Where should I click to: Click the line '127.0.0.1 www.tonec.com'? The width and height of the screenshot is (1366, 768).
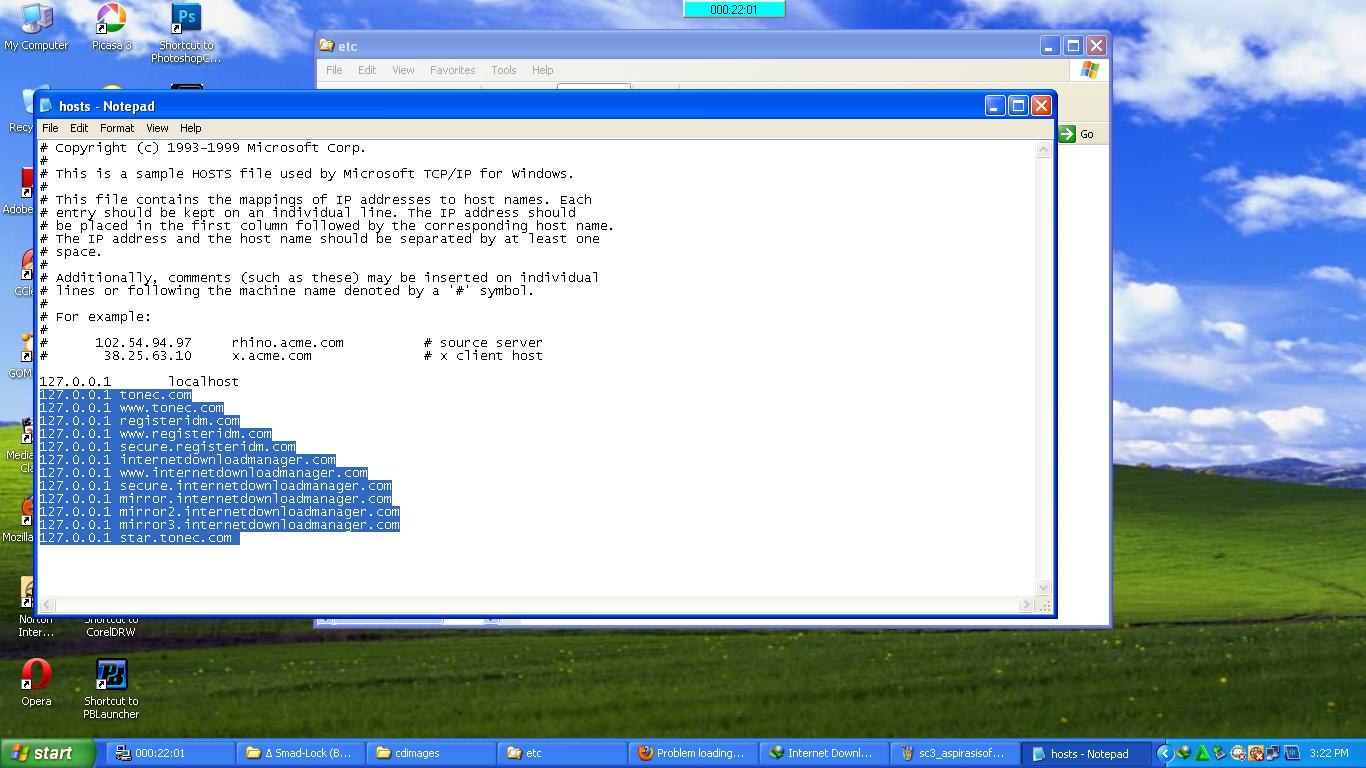pyautogui.click(x=131, y=408)
